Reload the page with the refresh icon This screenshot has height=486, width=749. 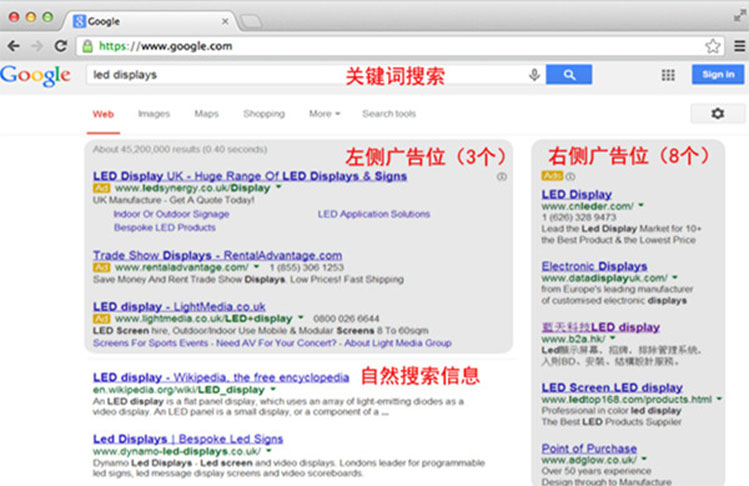click(x=60, y=46)
